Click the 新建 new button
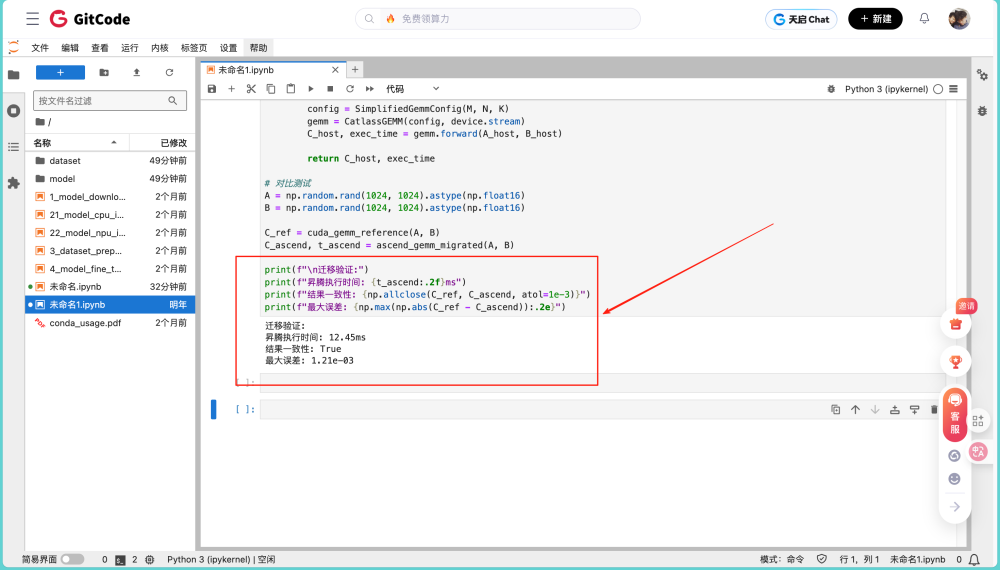1000x570 pixels. [875, 19]
